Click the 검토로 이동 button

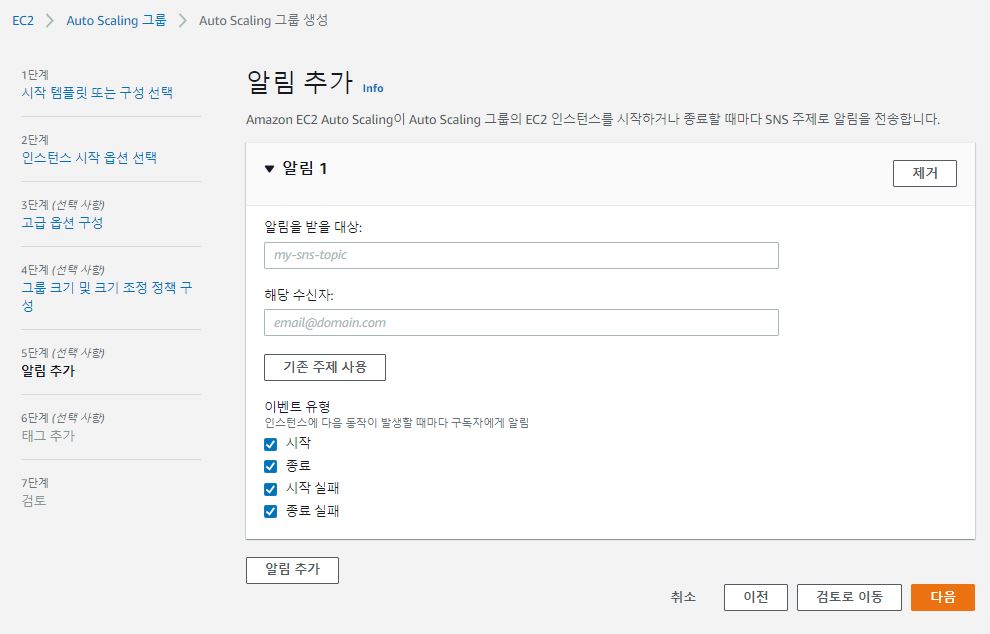tap(849, 597)
